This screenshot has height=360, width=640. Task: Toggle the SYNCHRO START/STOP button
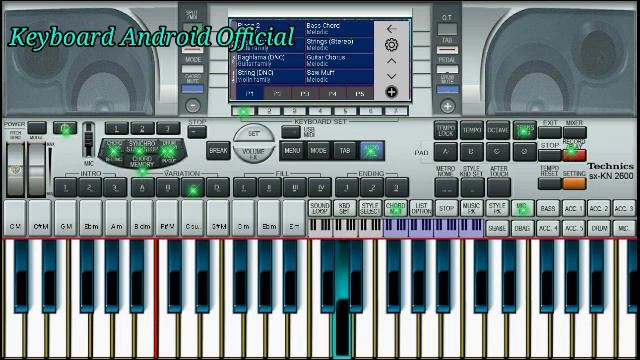coord(141,147)
